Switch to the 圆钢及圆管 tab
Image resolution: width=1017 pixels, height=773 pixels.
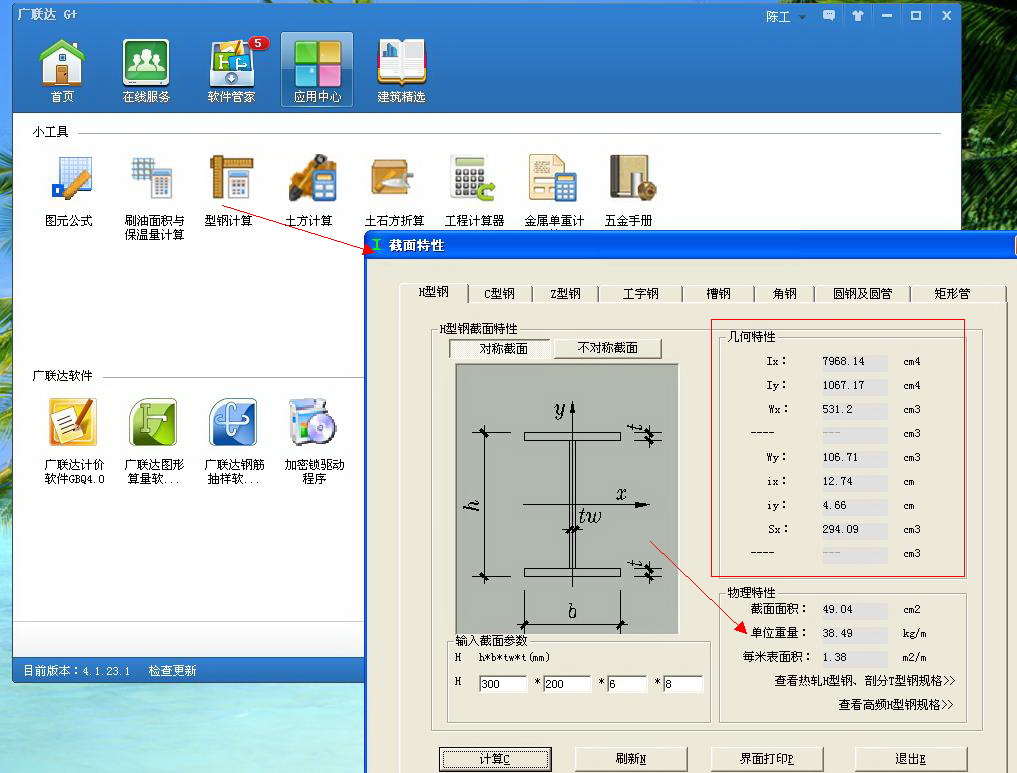click(863, 294)
